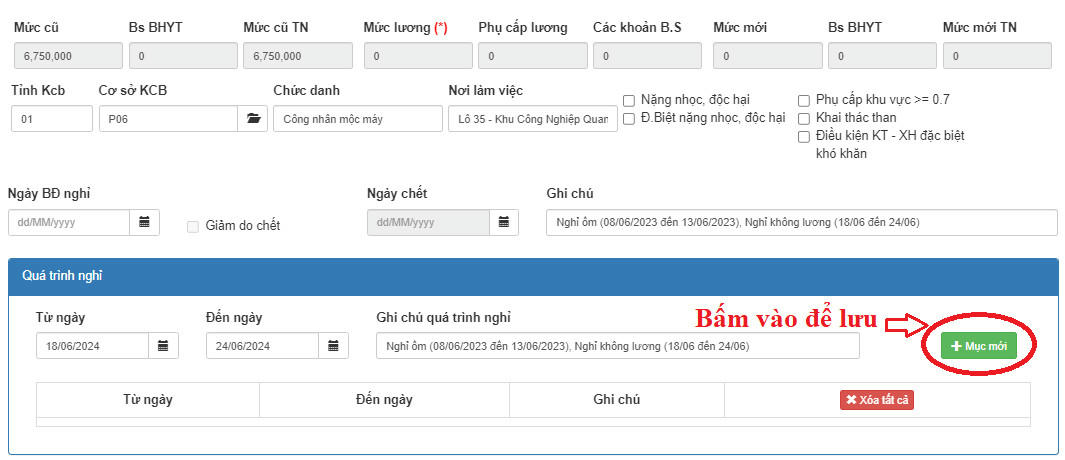Tick Điều kiện KT - XH đặc biệt khó khăn

click(x=804, y=137)
